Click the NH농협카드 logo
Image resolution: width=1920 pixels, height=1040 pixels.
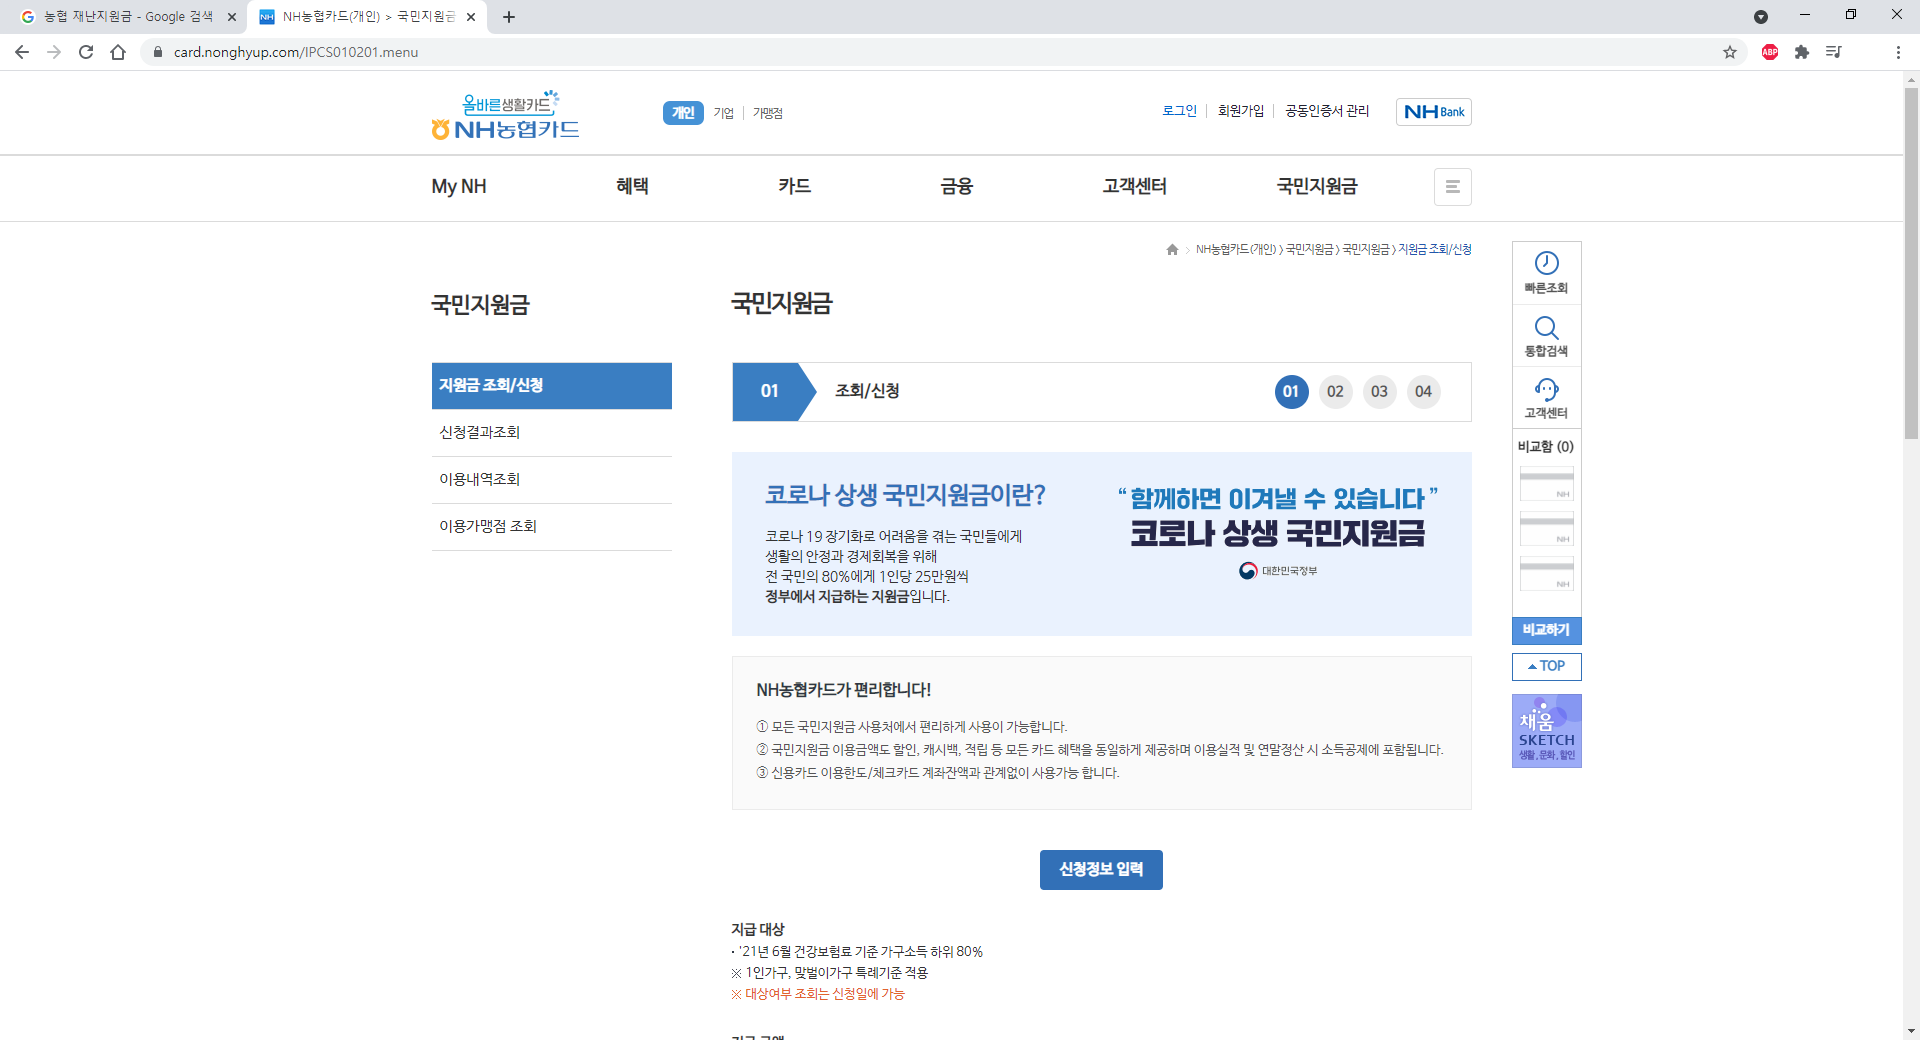point(505,116)
